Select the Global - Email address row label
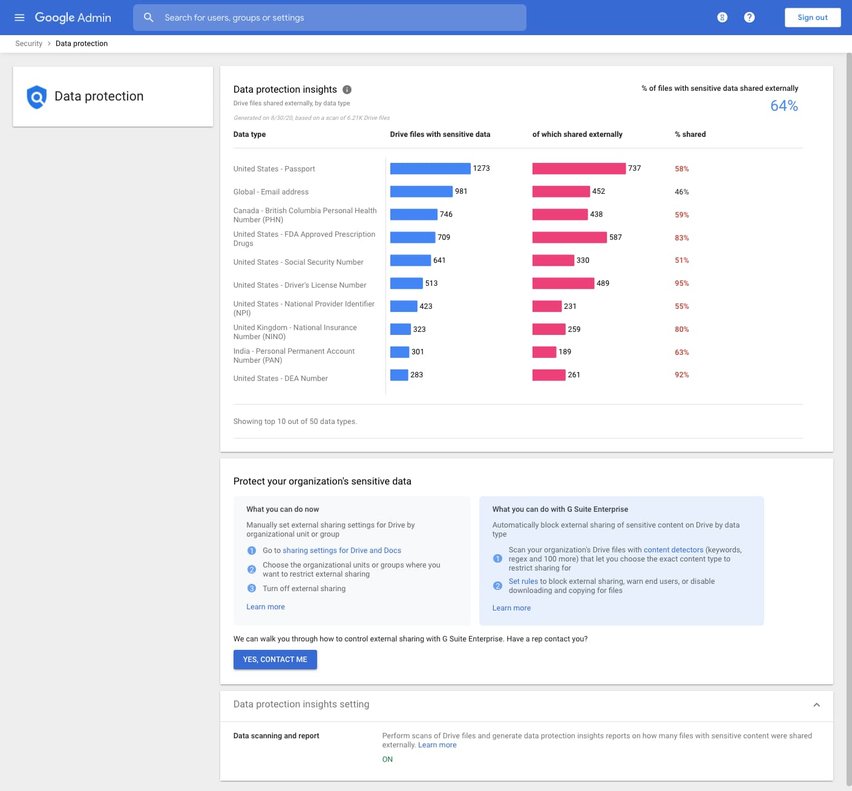The image size is (852, 791). 271,192
